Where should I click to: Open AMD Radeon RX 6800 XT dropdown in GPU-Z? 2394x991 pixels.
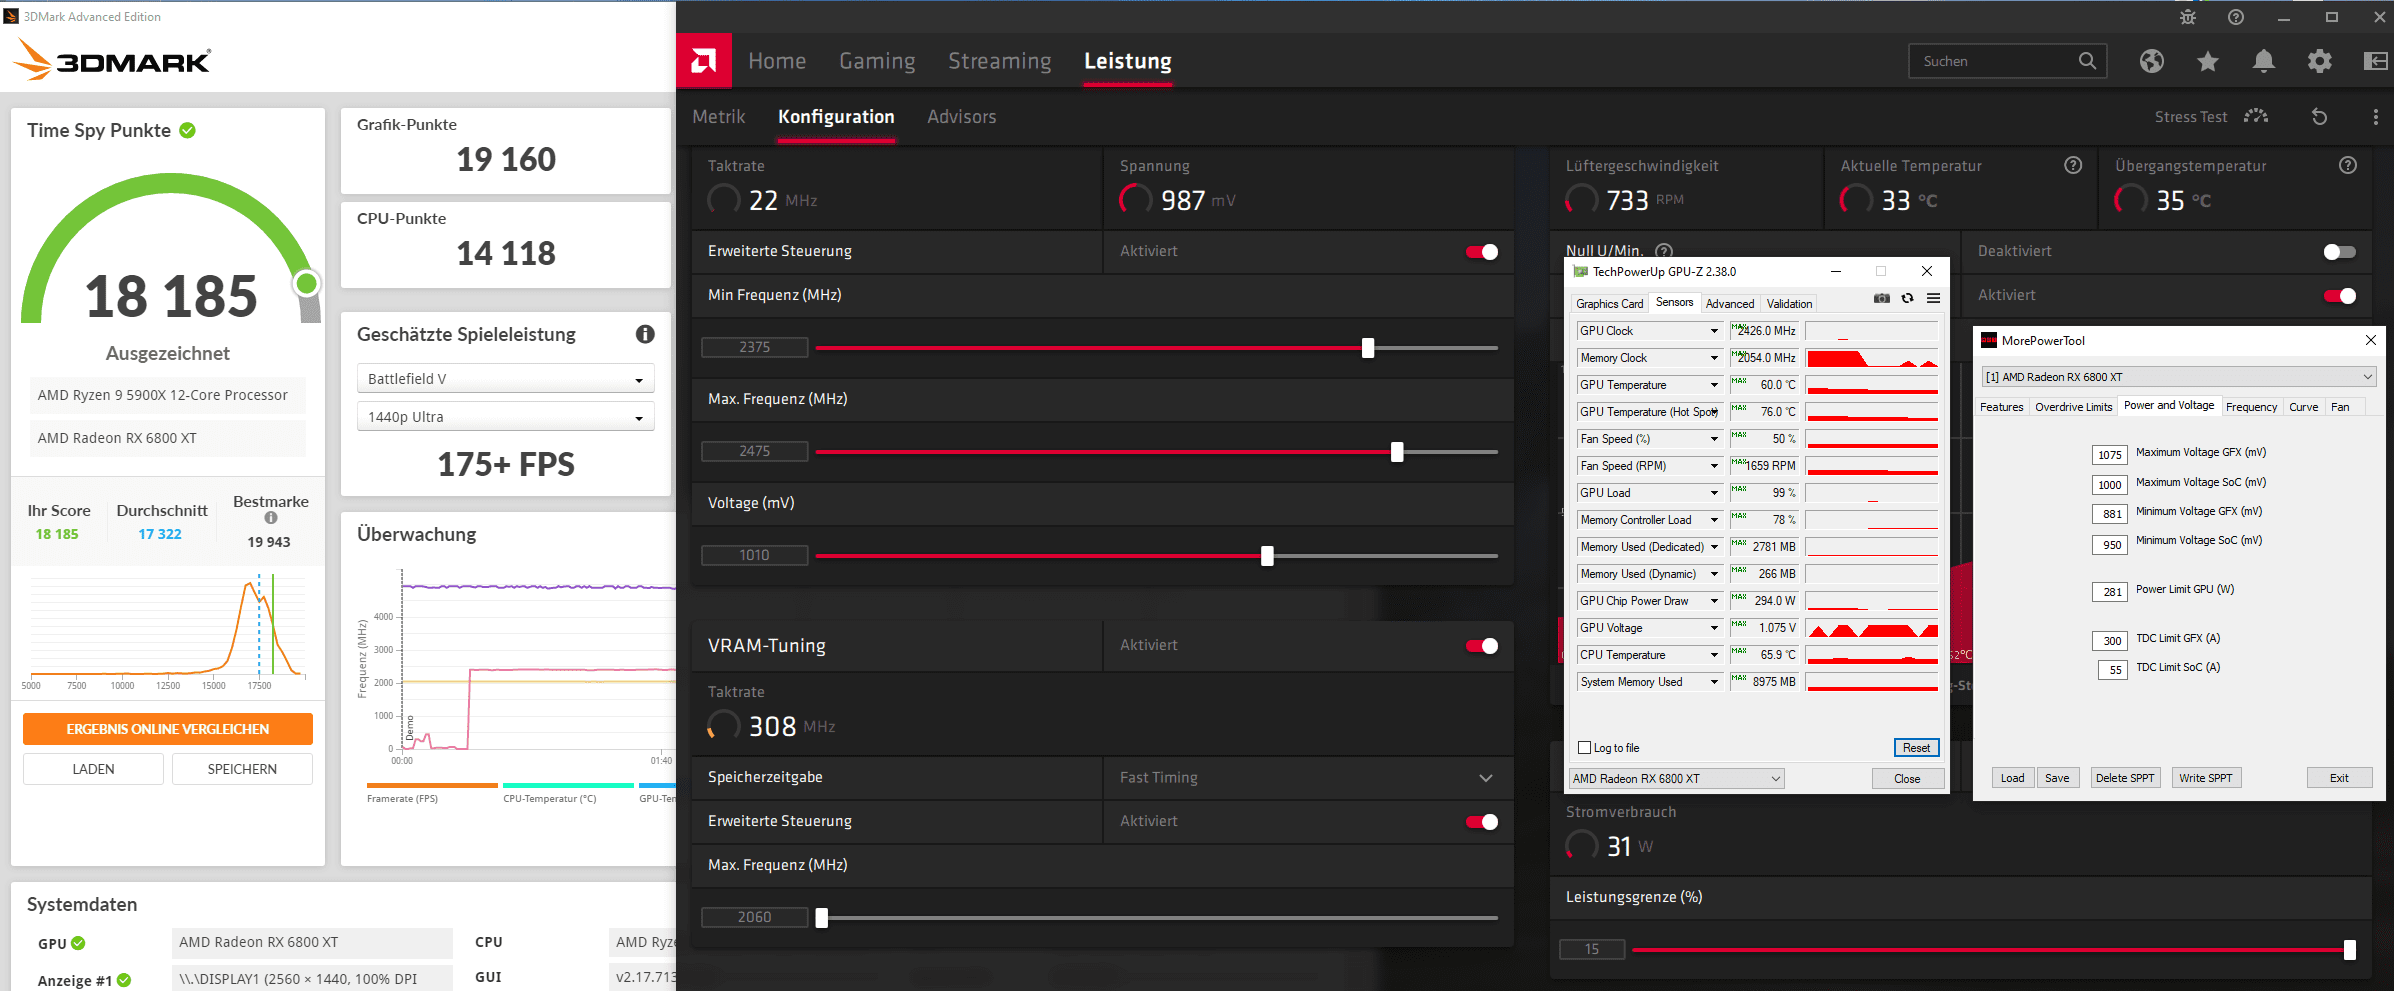(1677, 778)
